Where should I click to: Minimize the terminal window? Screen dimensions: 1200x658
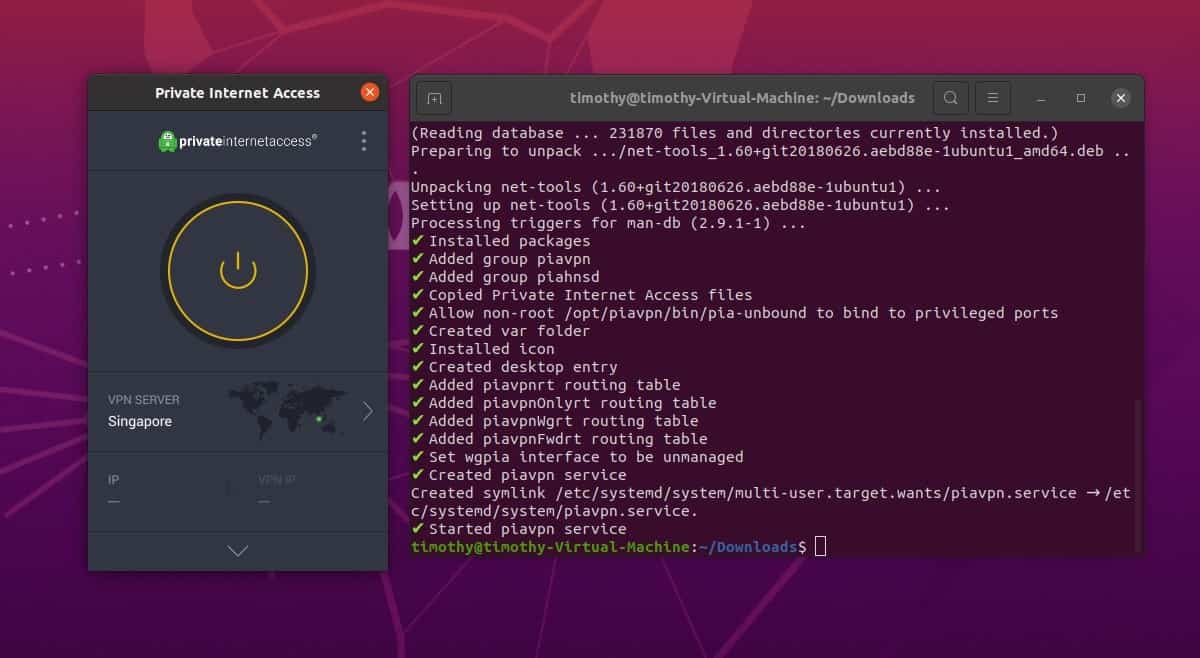click(1042, 98)
